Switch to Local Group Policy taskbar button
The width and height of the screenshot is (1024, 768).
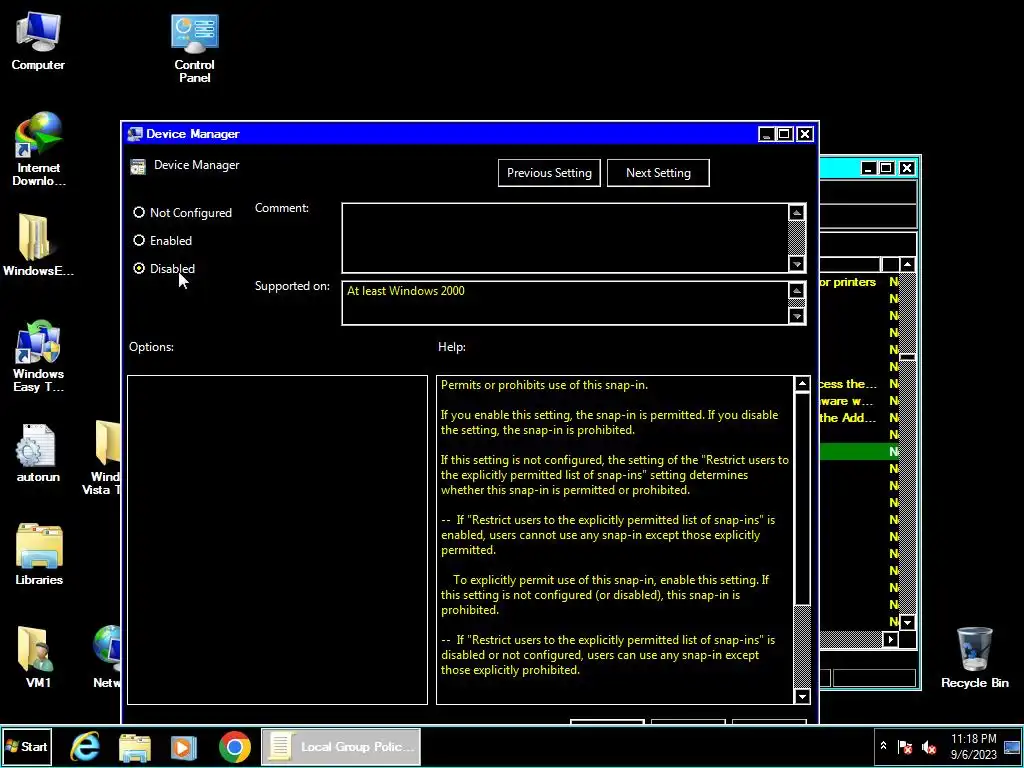(x=341, y=746)
